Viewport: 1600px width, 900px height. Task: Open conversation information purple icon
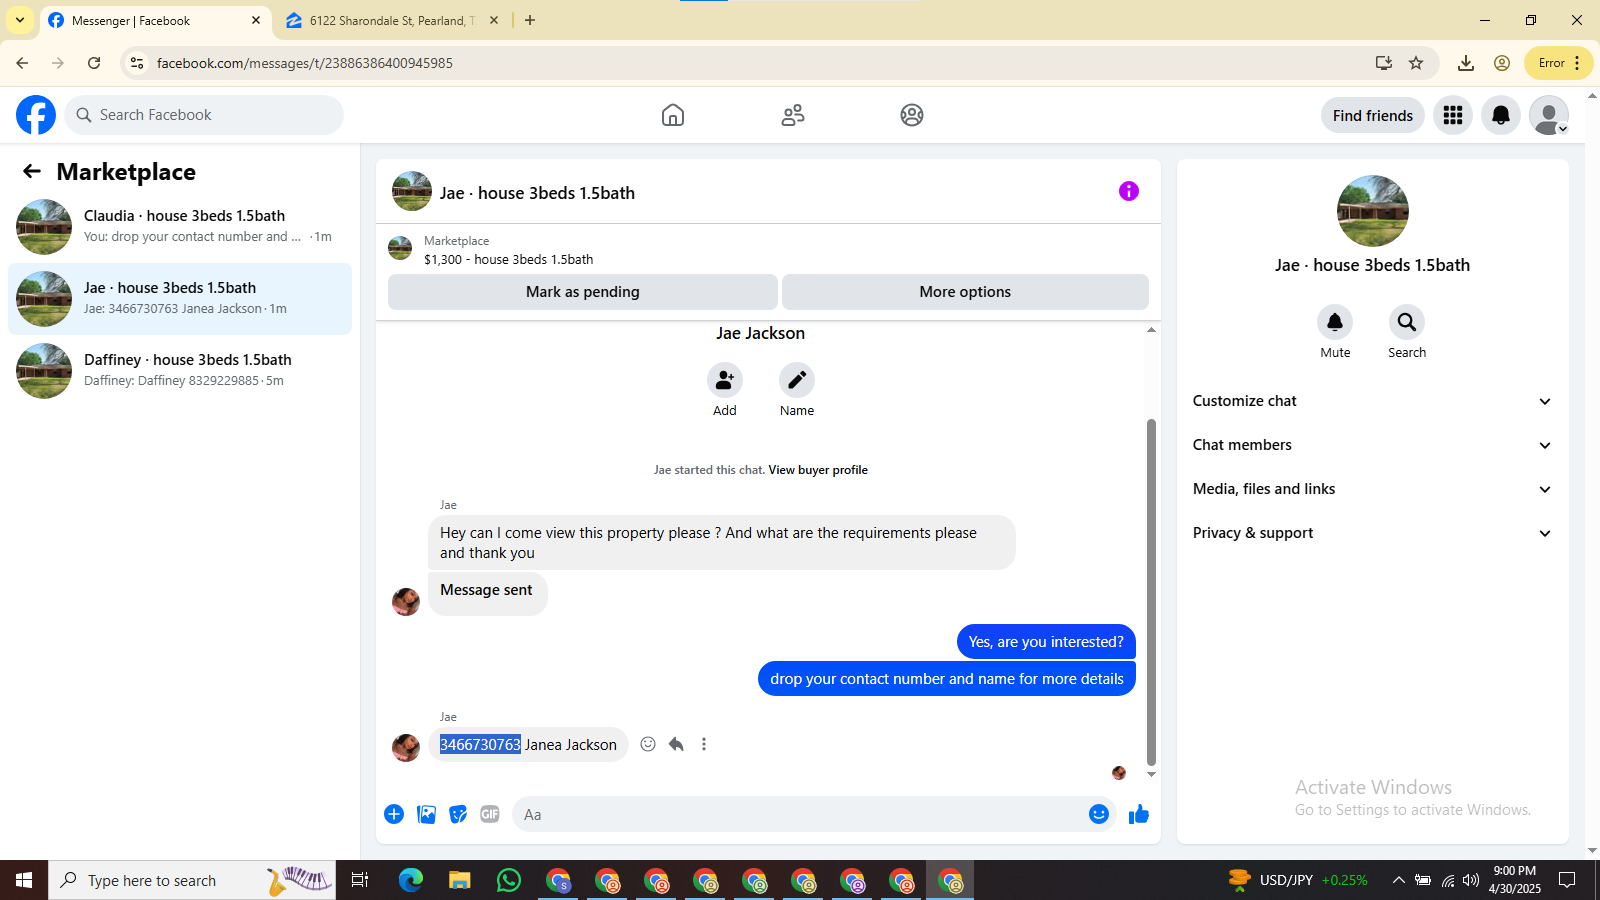pos(1129,191)
